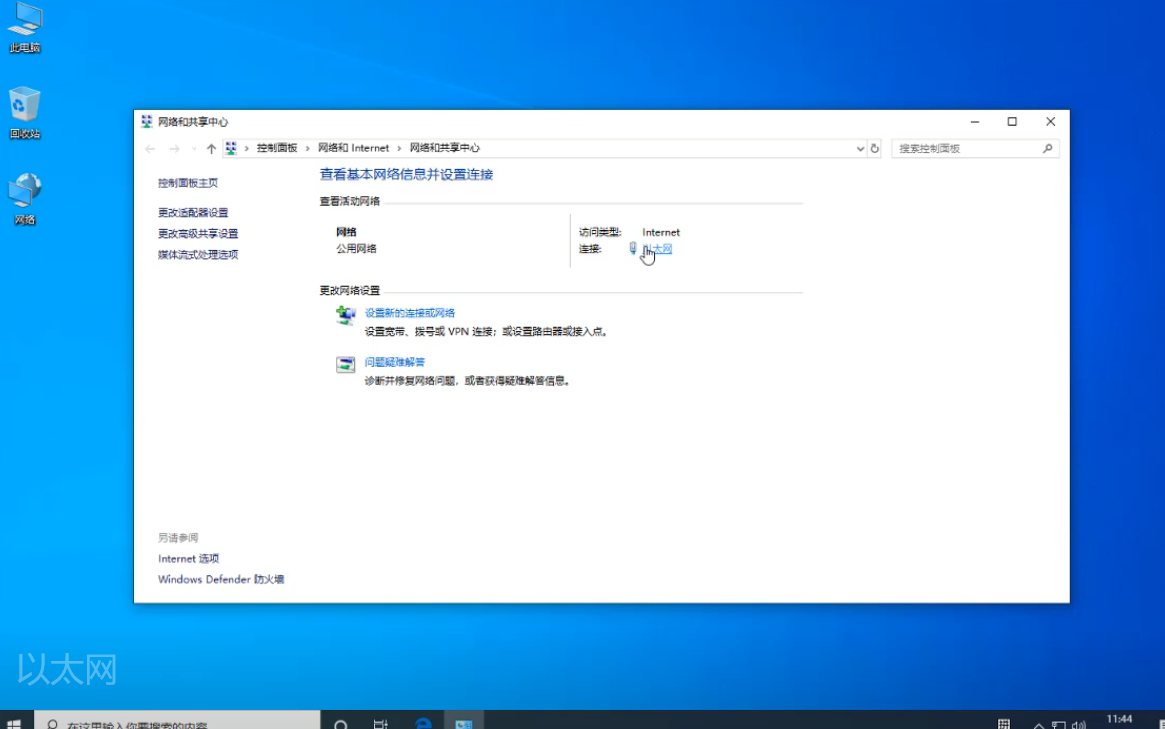Viewport: 1165px width, 729px height.
Task: Open the address bar history dropdown
Action: (x=861, y=147)
